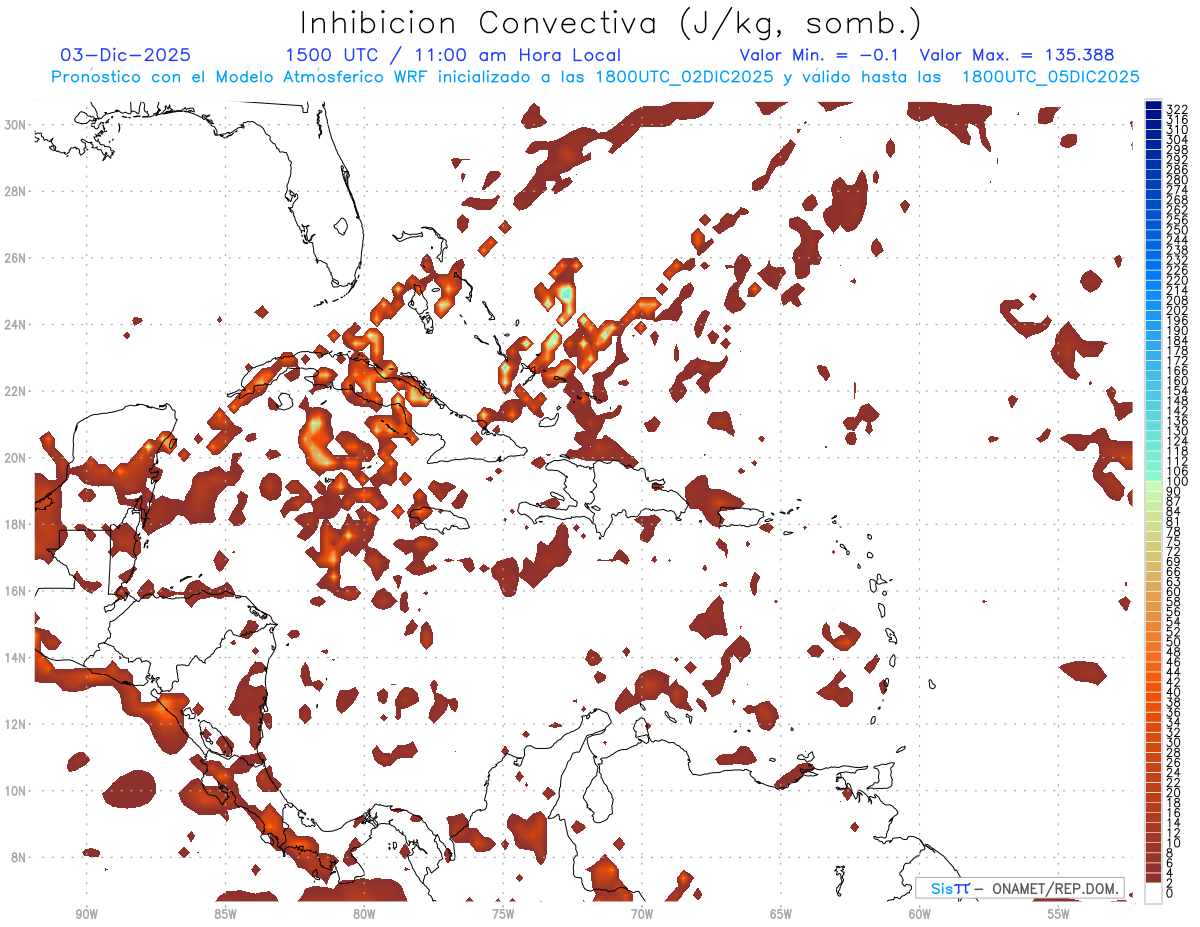
Task: Select the '03-Dic-2025' date text
Action: [x=126, y=56]
